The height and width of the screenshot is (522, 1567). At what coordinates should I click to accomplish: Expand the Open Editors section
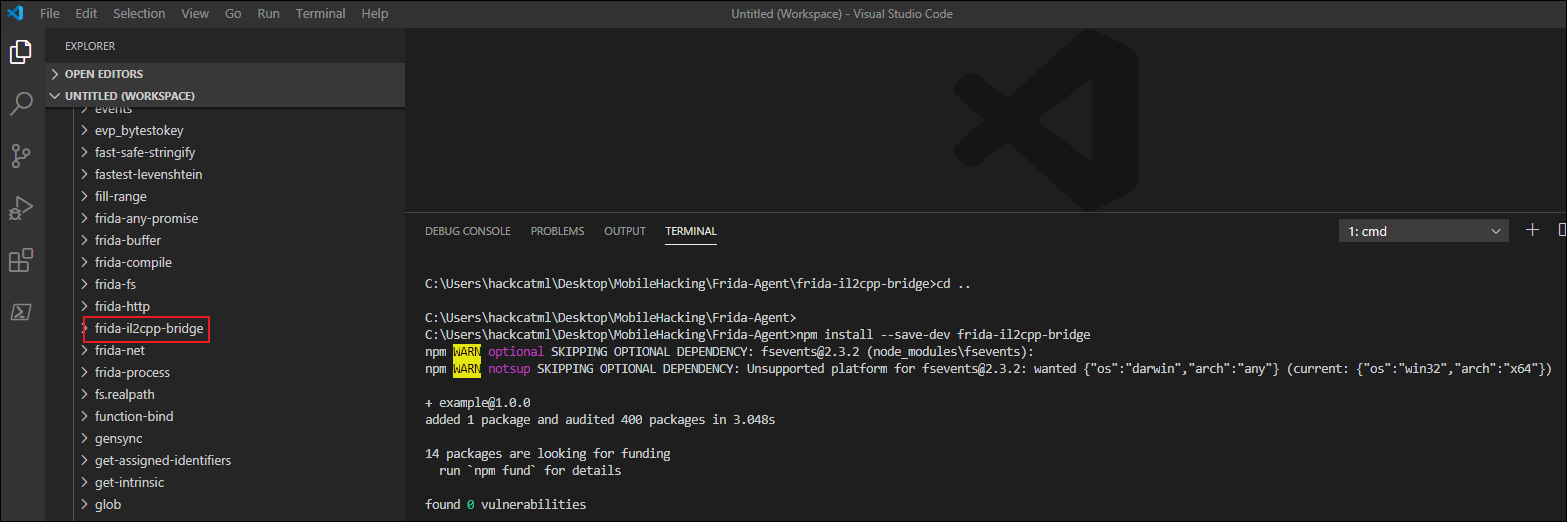225,74
